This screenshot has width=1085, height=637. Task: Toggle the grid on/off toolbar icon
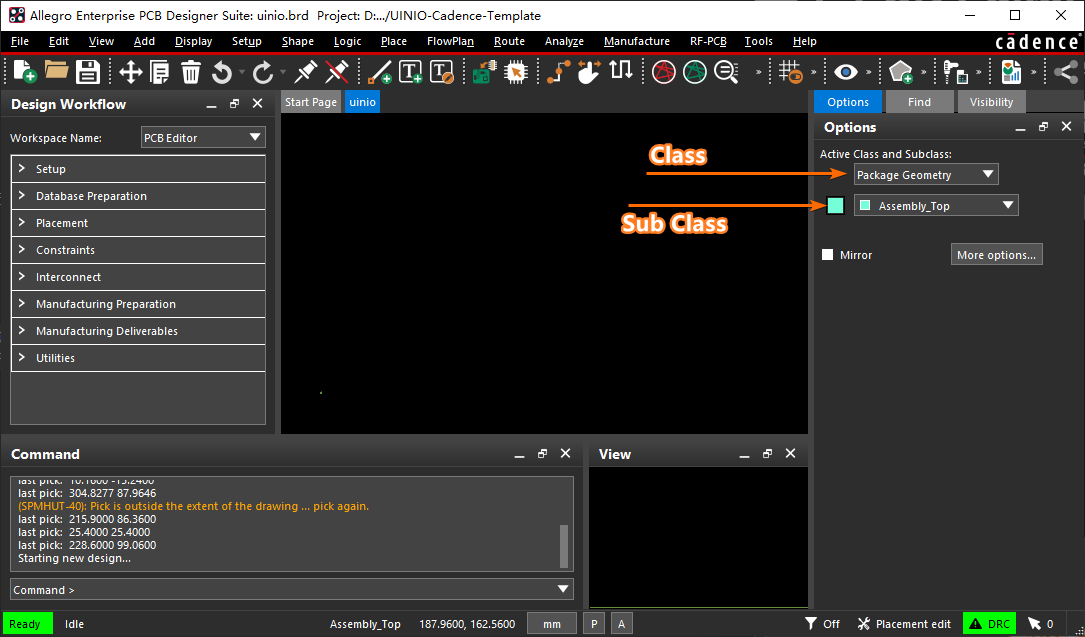click(790, 72)
